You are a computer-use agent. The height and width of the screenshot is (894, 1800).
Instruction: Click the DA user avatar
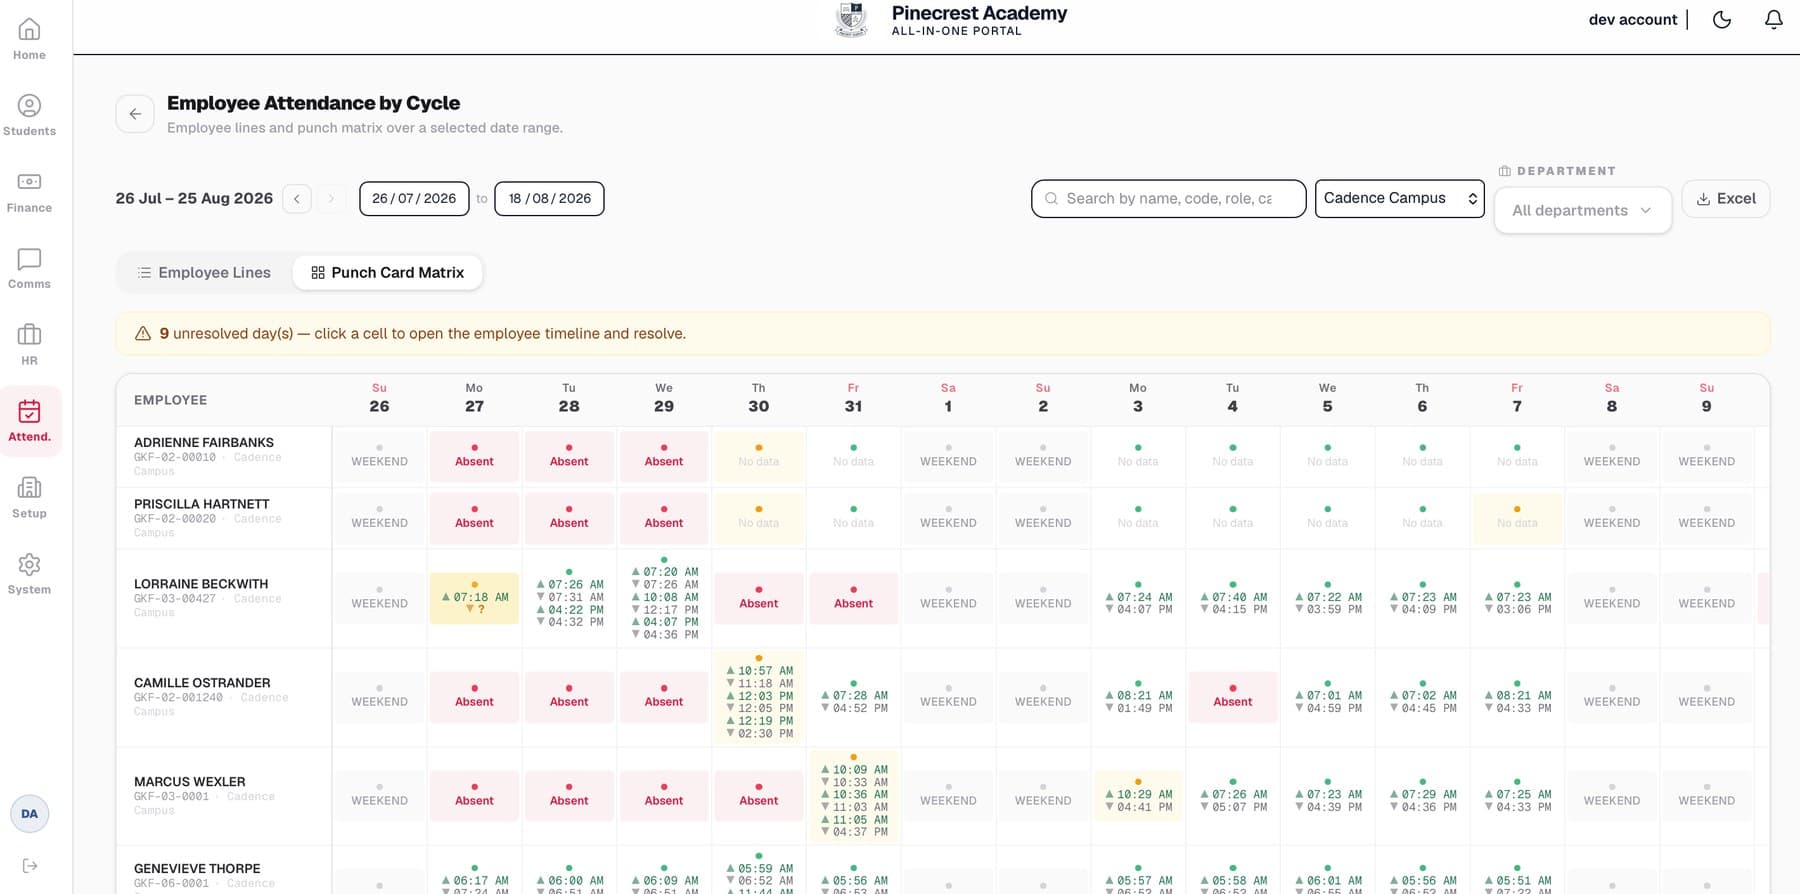tap(30, 814)
